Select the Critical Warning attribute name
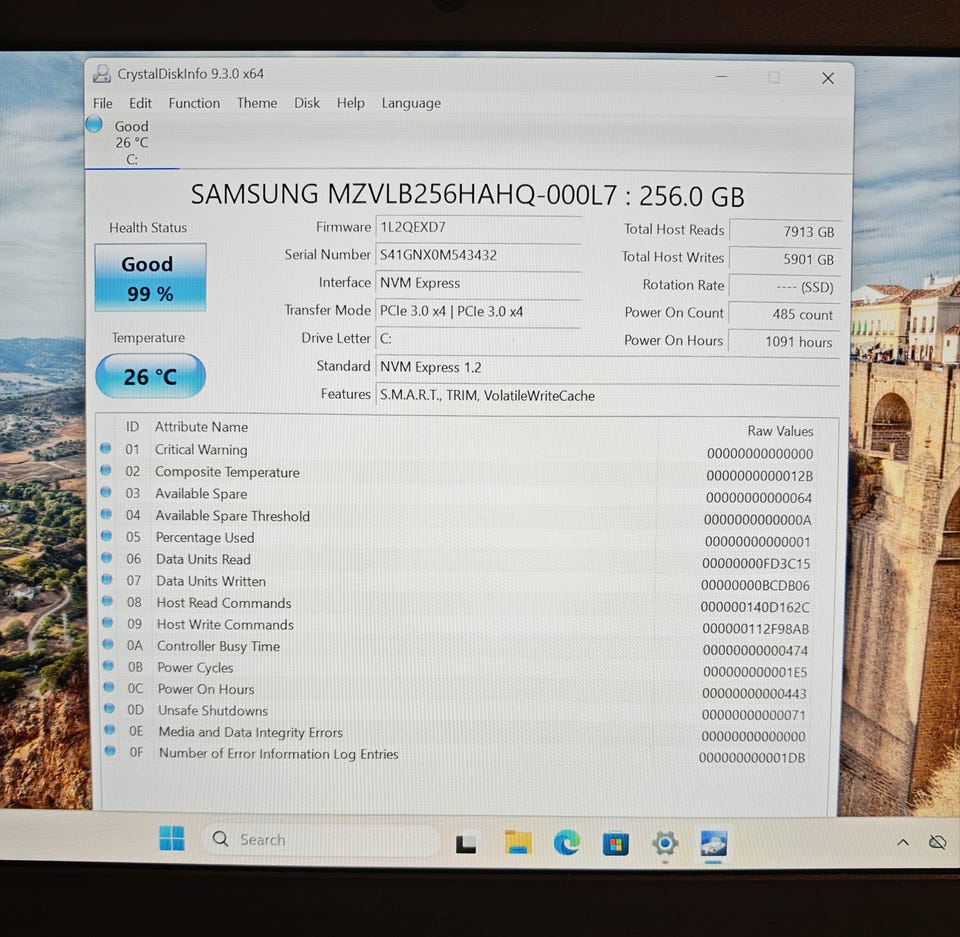 201,450
